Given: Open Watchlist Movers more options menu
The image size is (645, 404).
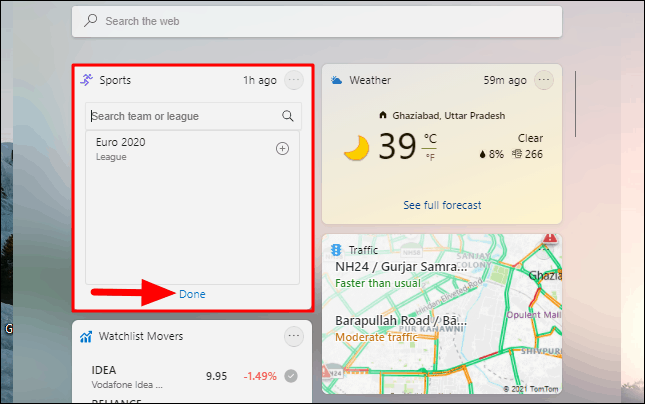Looking at the screenshot, I should tap(294, 336).
